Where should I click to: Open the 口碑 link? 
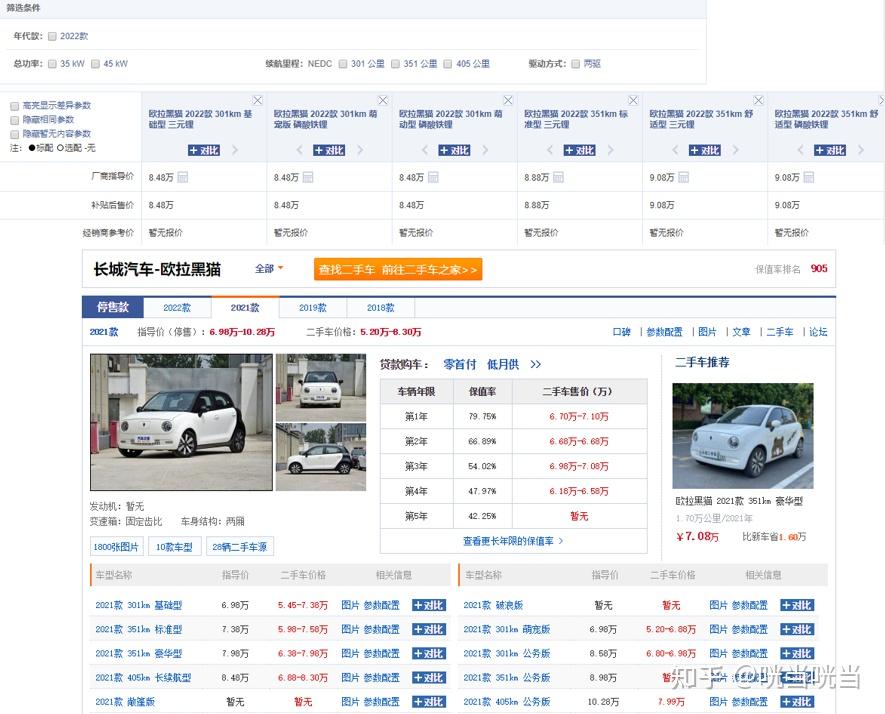coord(621,332)
